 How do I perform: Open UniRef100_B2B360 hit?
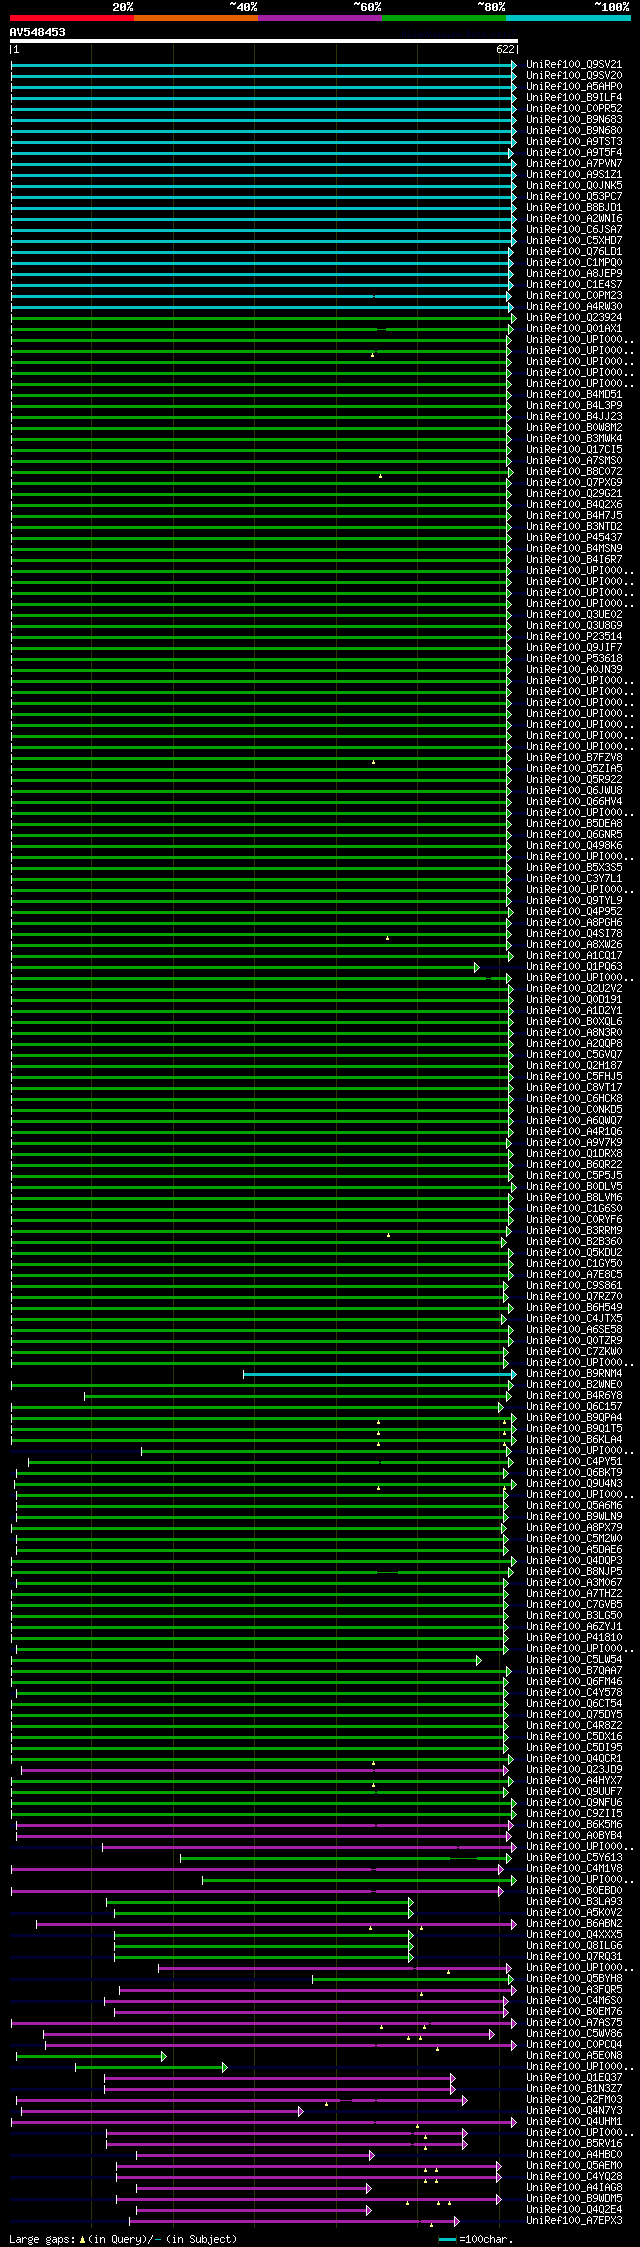[574, 1242]
